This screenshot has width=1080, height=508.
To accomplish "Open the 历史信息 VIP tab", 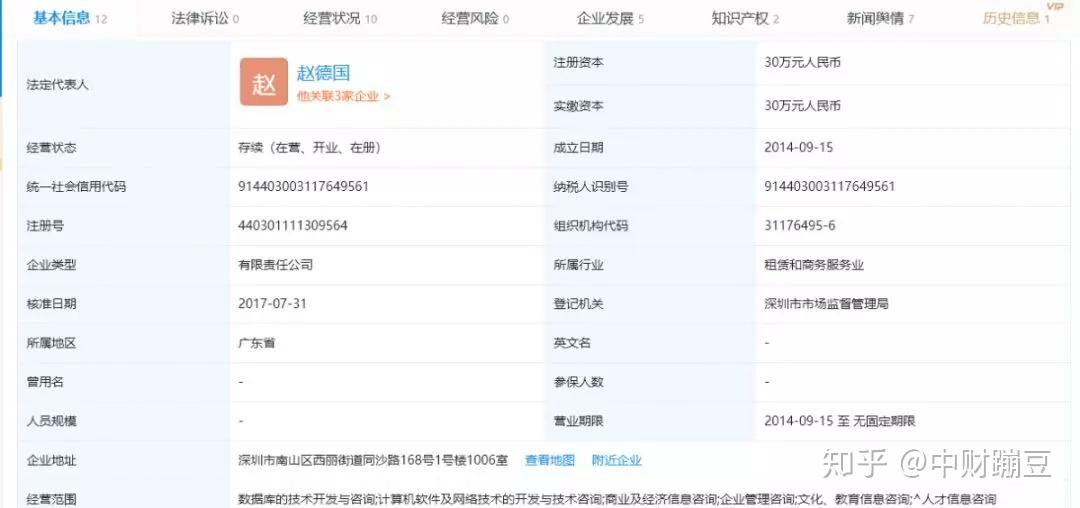I will (1017, 18).
